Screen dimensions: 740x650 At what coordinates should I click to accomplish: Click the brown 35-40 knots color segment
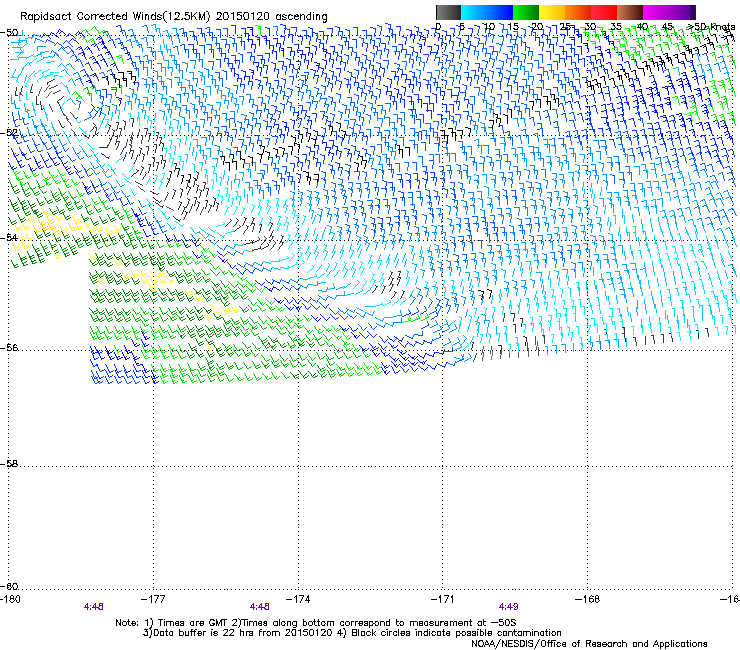pos(630,12)
